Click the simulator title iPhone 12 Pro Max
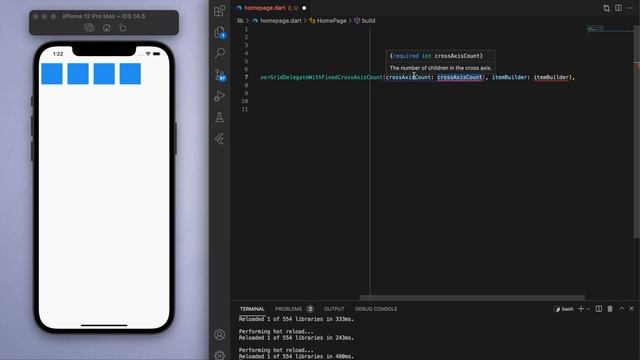Image resolution: width=640 pixels, height=360 pixels. 104,16
